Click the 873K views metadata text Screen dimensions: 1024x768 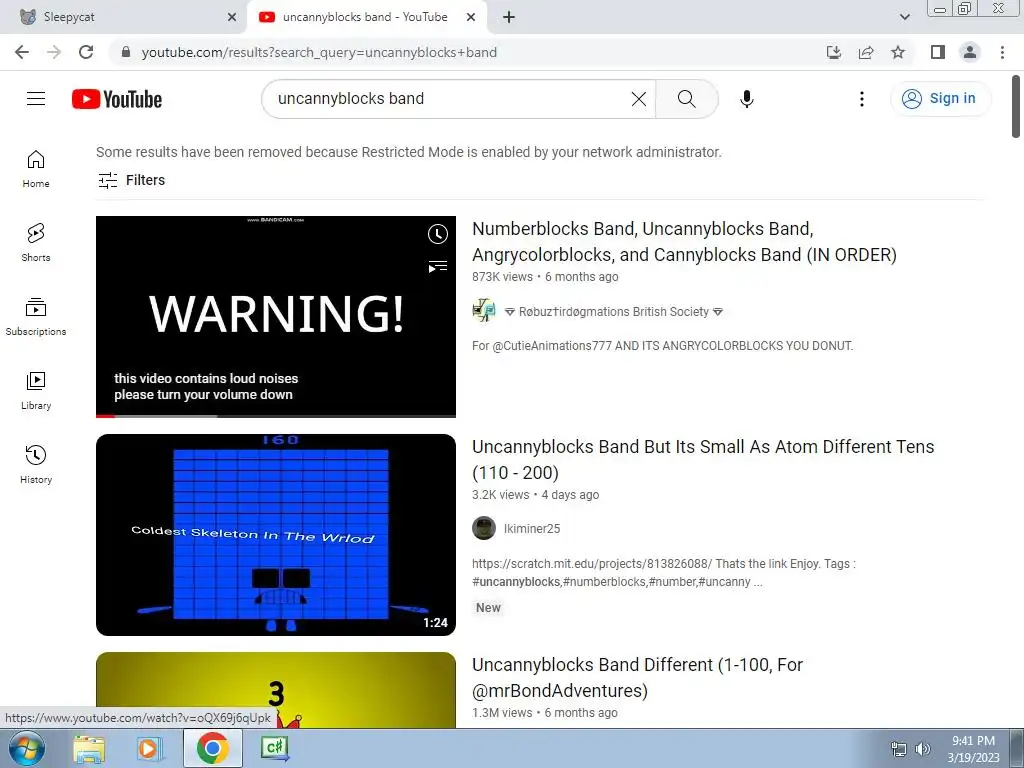[502, 277]
